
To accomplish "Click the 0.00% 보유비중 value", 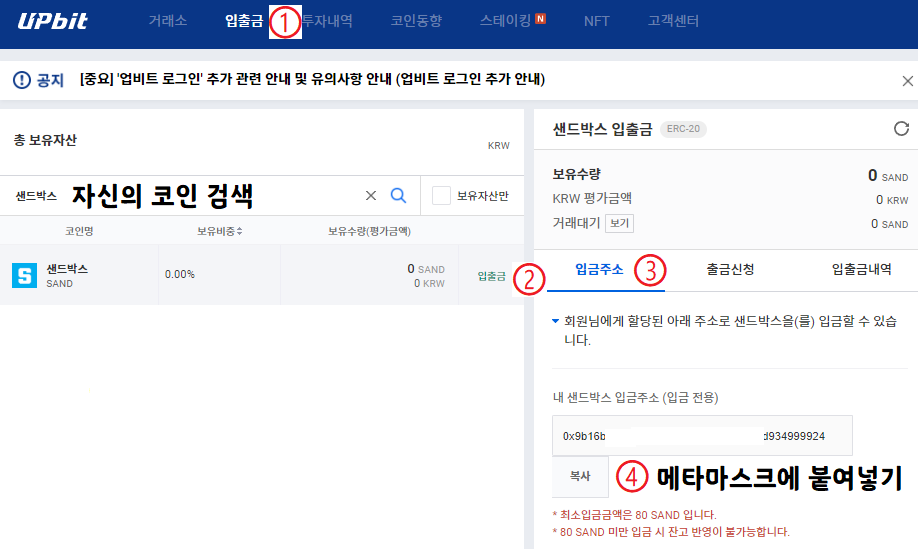I will click(x=180, y=274).
